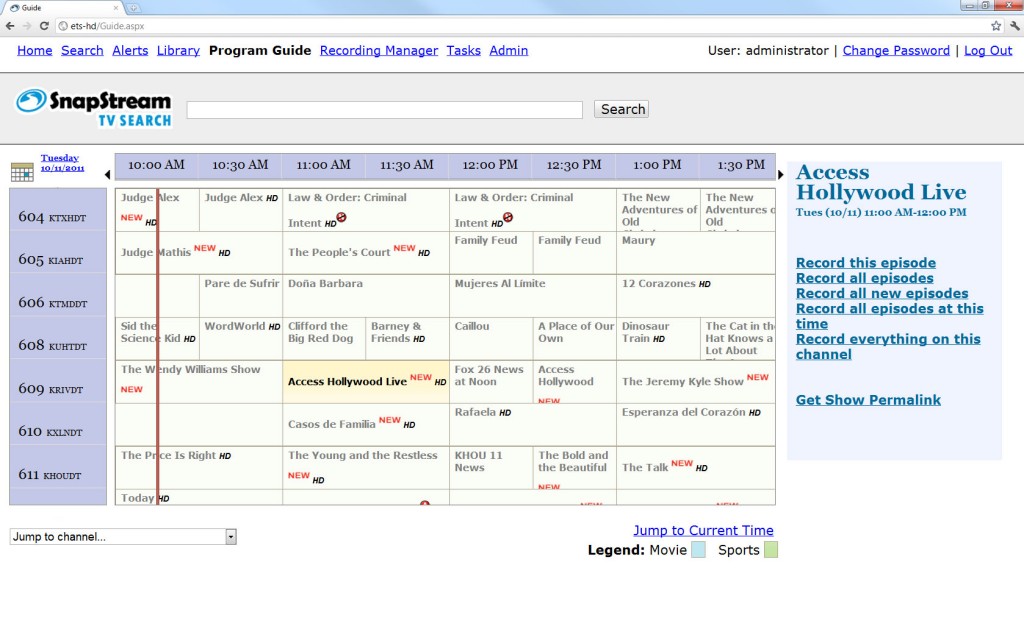Select The People's Court program cell
Image resolution: width=1024 pixels, height=640 pixels.
pyautogui.click(x=340, y=252)
